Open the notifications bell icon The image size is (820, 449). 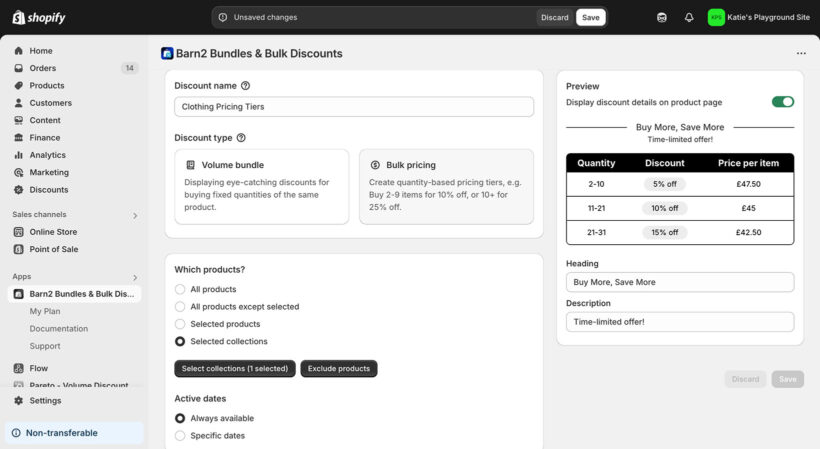click(689, 17)
